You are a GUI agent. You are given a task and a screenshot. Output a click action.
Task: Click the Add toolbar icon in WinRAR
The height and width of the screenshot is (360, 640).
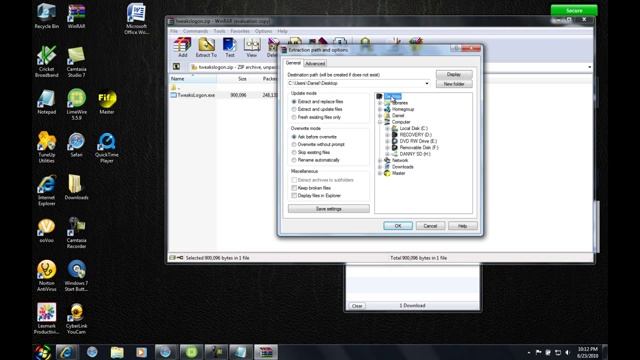(182, 47)
